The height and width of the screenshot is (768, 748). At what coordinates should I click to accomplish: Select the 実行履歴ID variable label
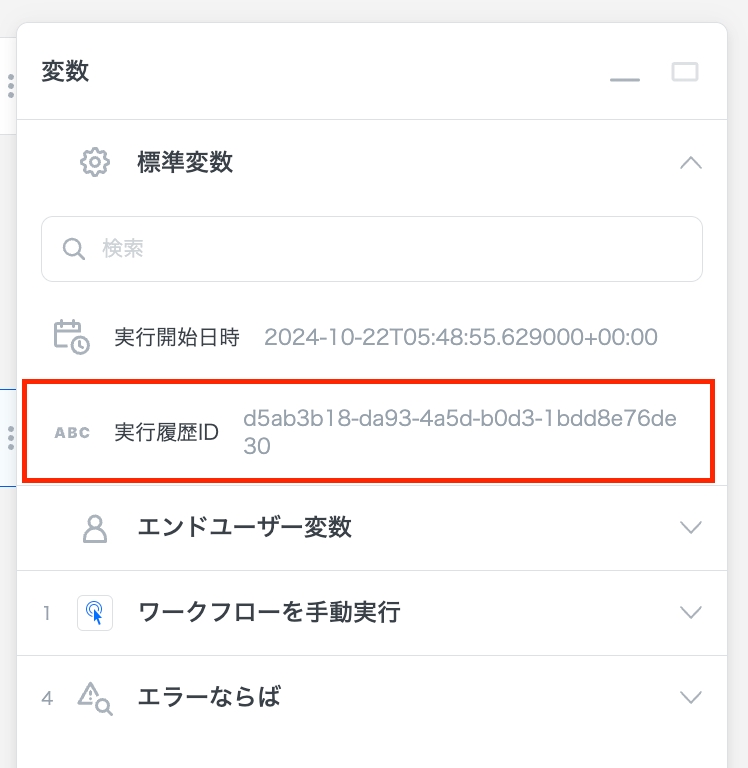point(167,432)
